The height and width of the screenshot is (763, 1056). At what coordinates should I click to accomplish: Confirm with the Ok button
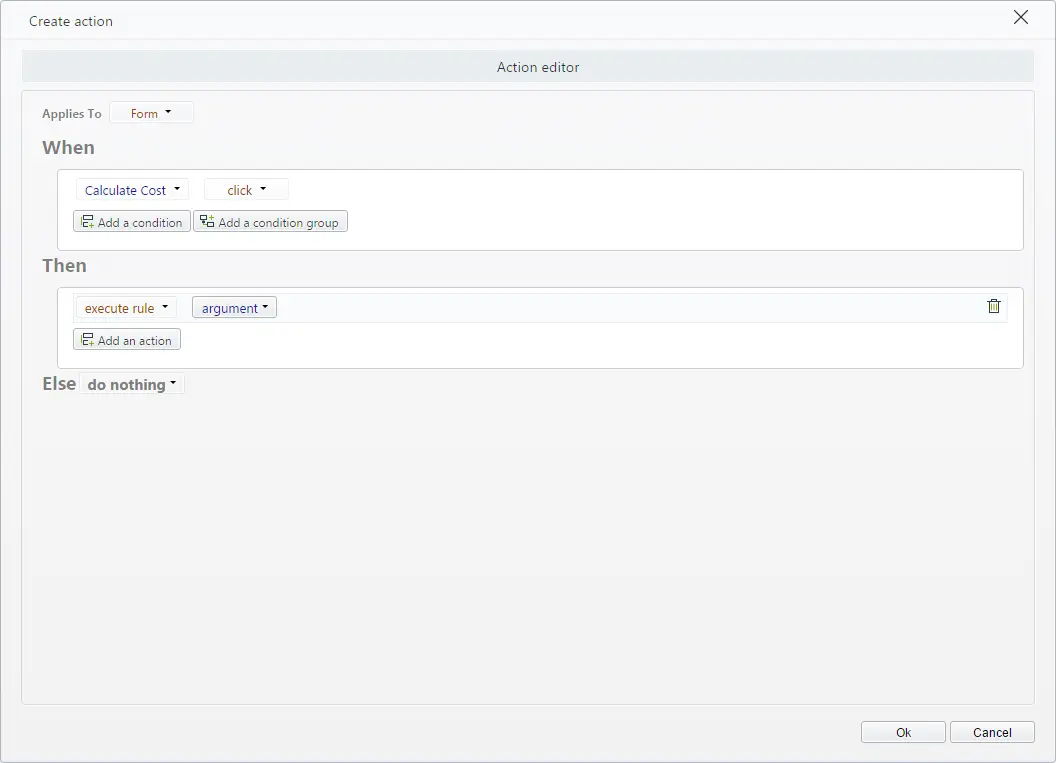(902, 732)
